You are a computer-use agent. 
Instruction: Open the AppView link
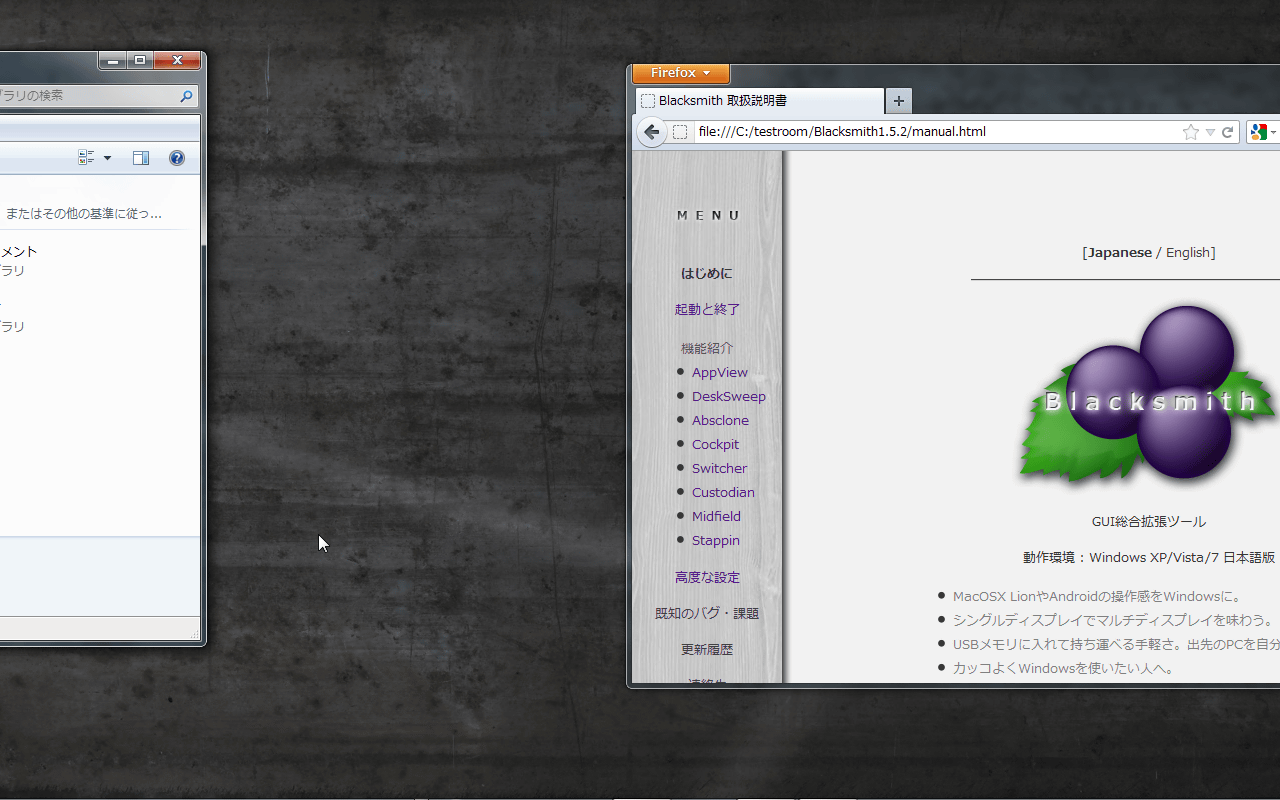[720, 372]
